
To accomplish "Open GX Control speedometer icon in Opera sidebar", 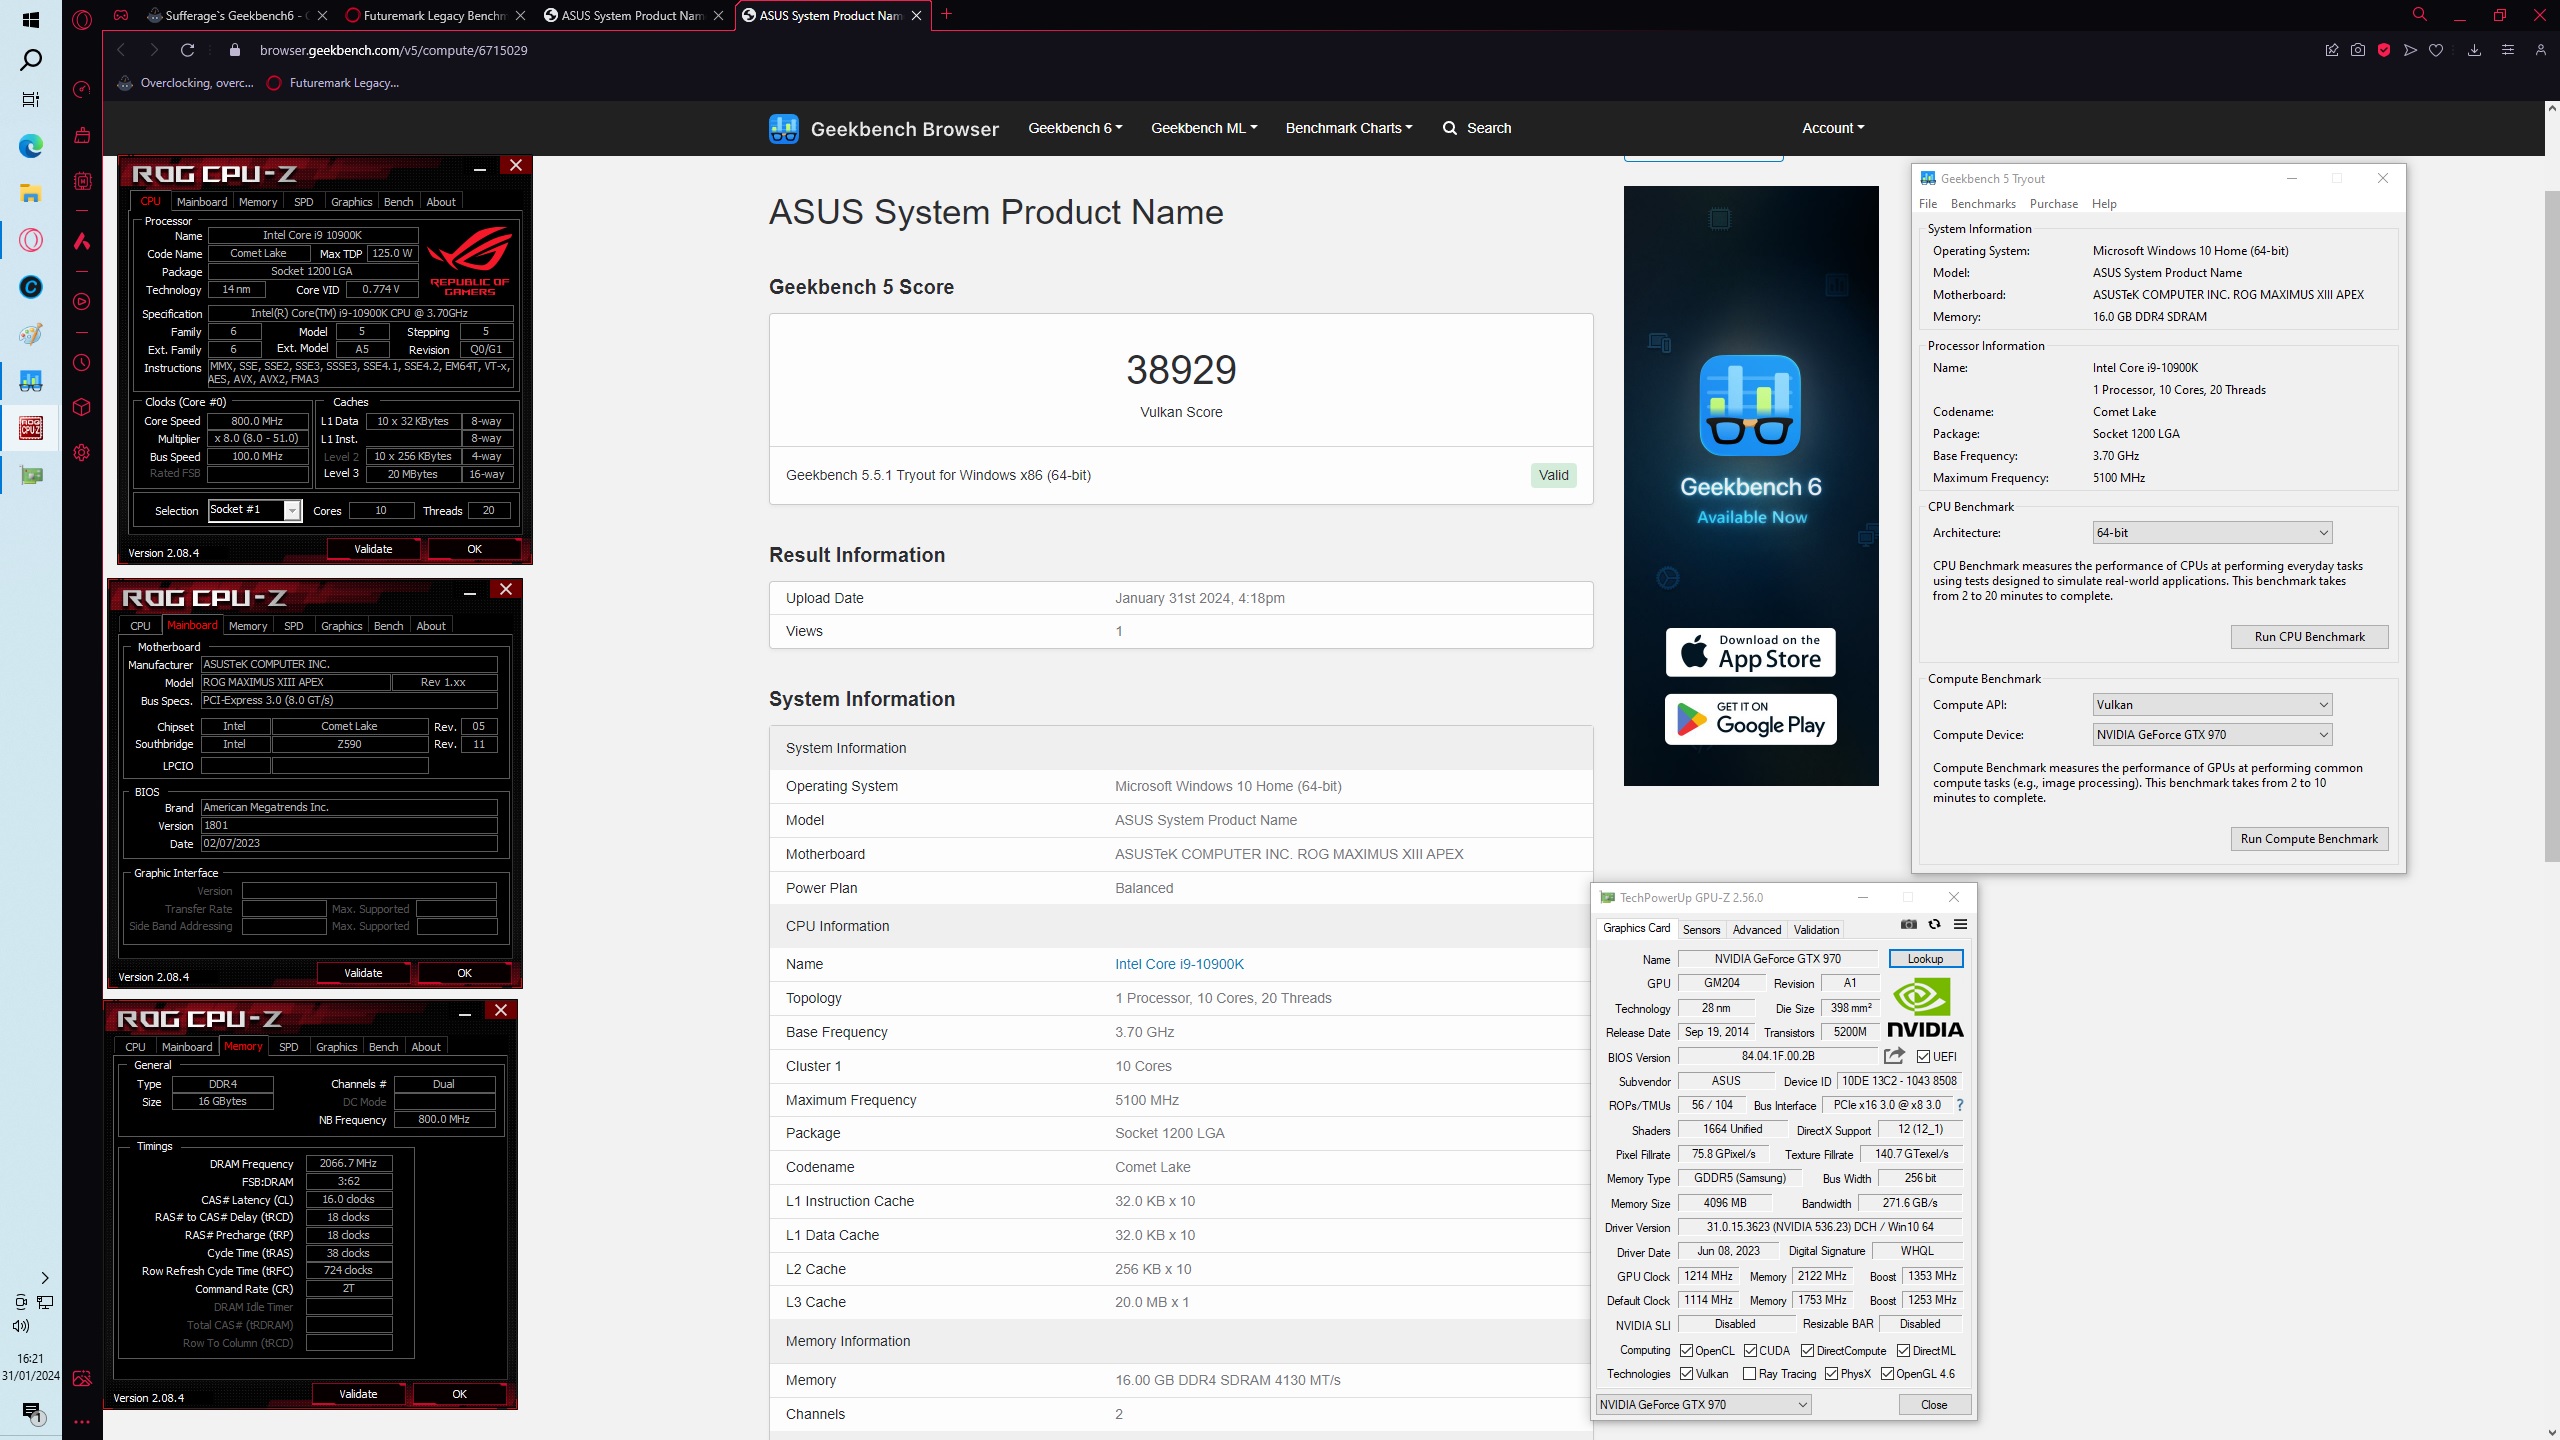I will click(x=82, y=90).
